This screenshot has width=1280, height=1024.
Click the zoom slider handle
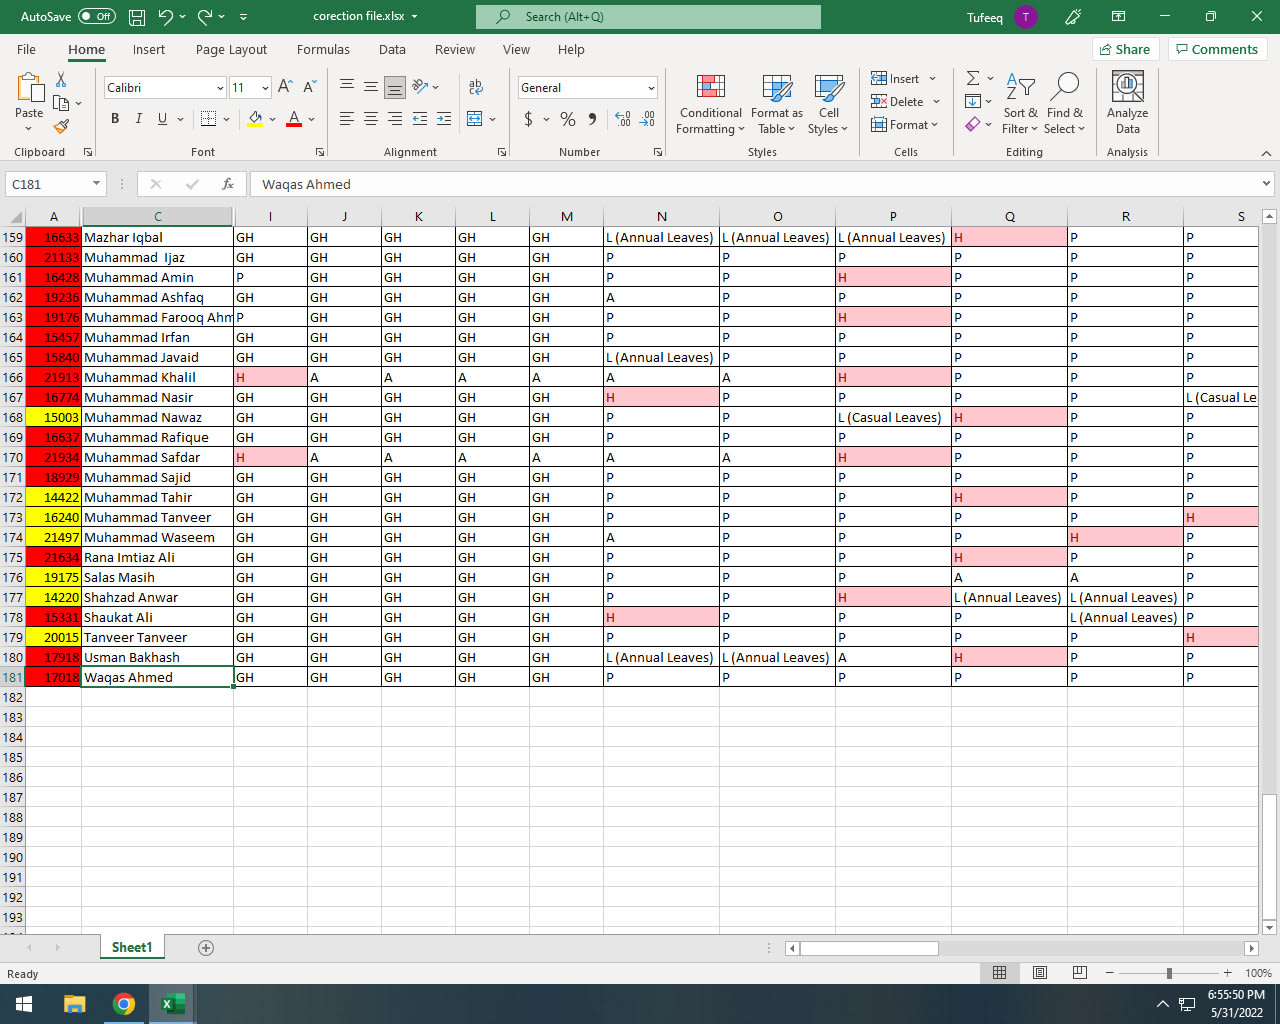(x=1169, y=973)
